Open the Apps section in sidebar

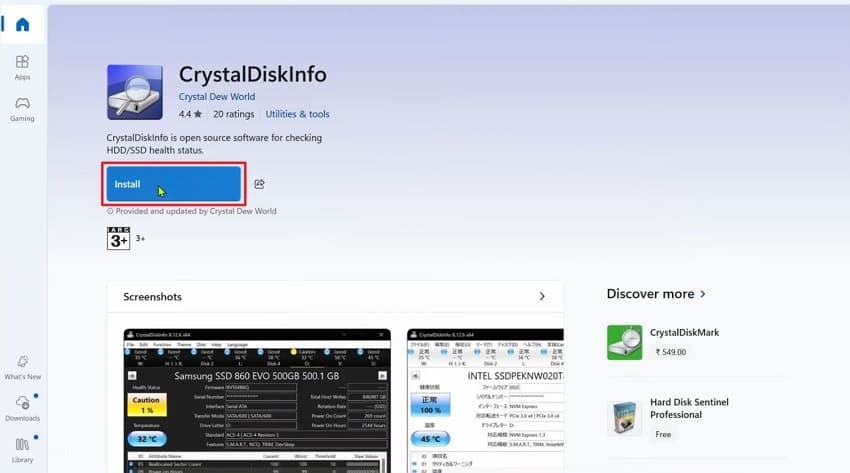coord(22,68)
